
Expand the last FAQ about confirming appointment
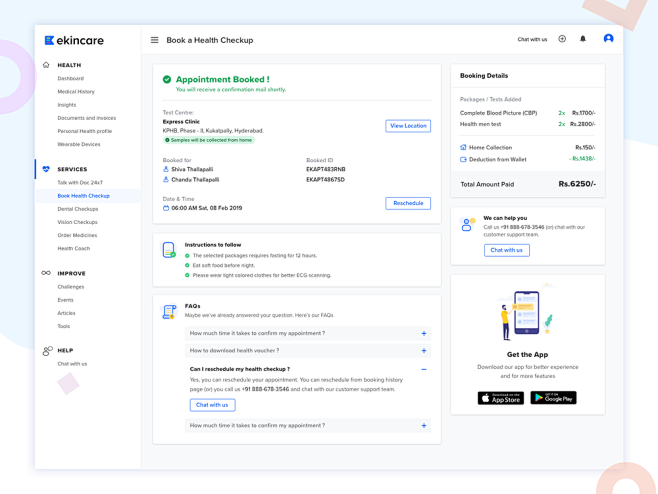(x=308, y=426)
